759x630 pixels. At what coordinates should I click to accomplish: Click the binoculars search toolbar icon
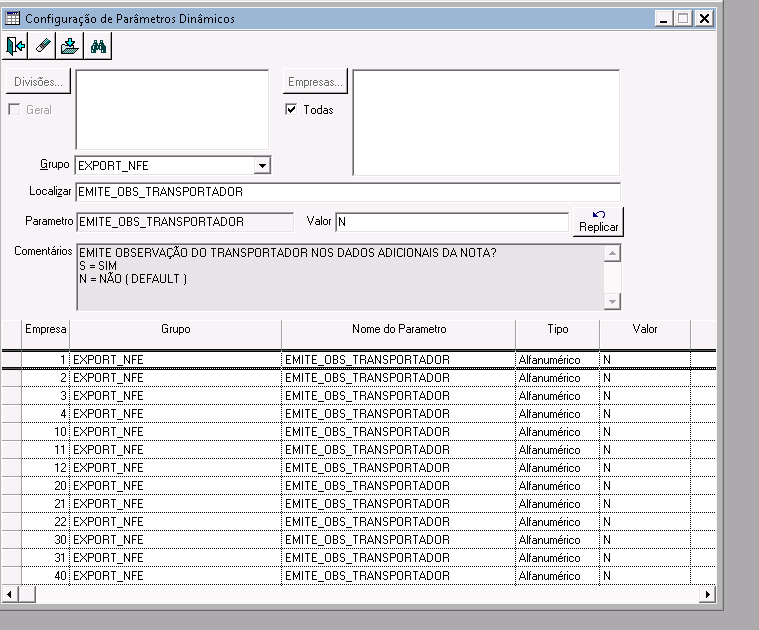[98, 46]
